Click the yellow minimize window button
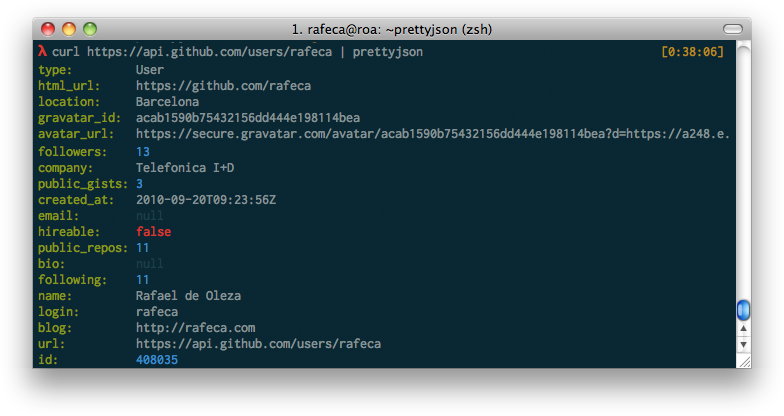Screen dimensions: 784x416 (70, 29)
